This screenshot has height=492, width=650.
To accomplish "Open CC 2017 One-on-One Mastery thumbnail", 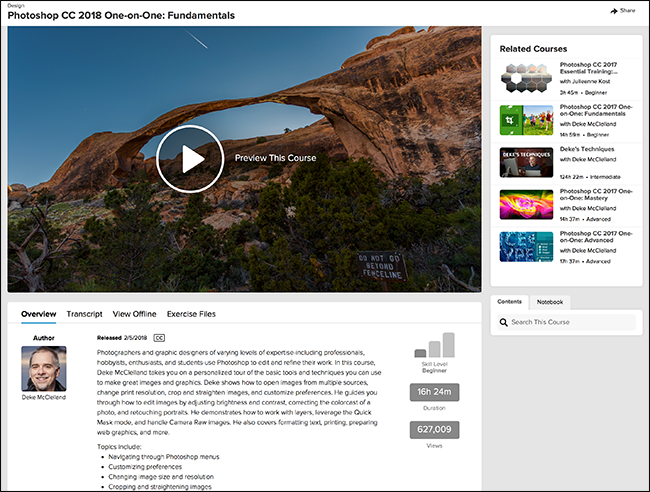I will (x=526, y=204).
